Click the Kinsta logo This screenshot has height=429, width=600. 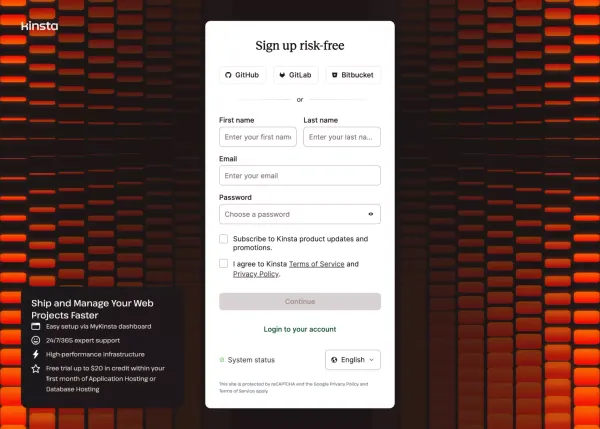40,26
